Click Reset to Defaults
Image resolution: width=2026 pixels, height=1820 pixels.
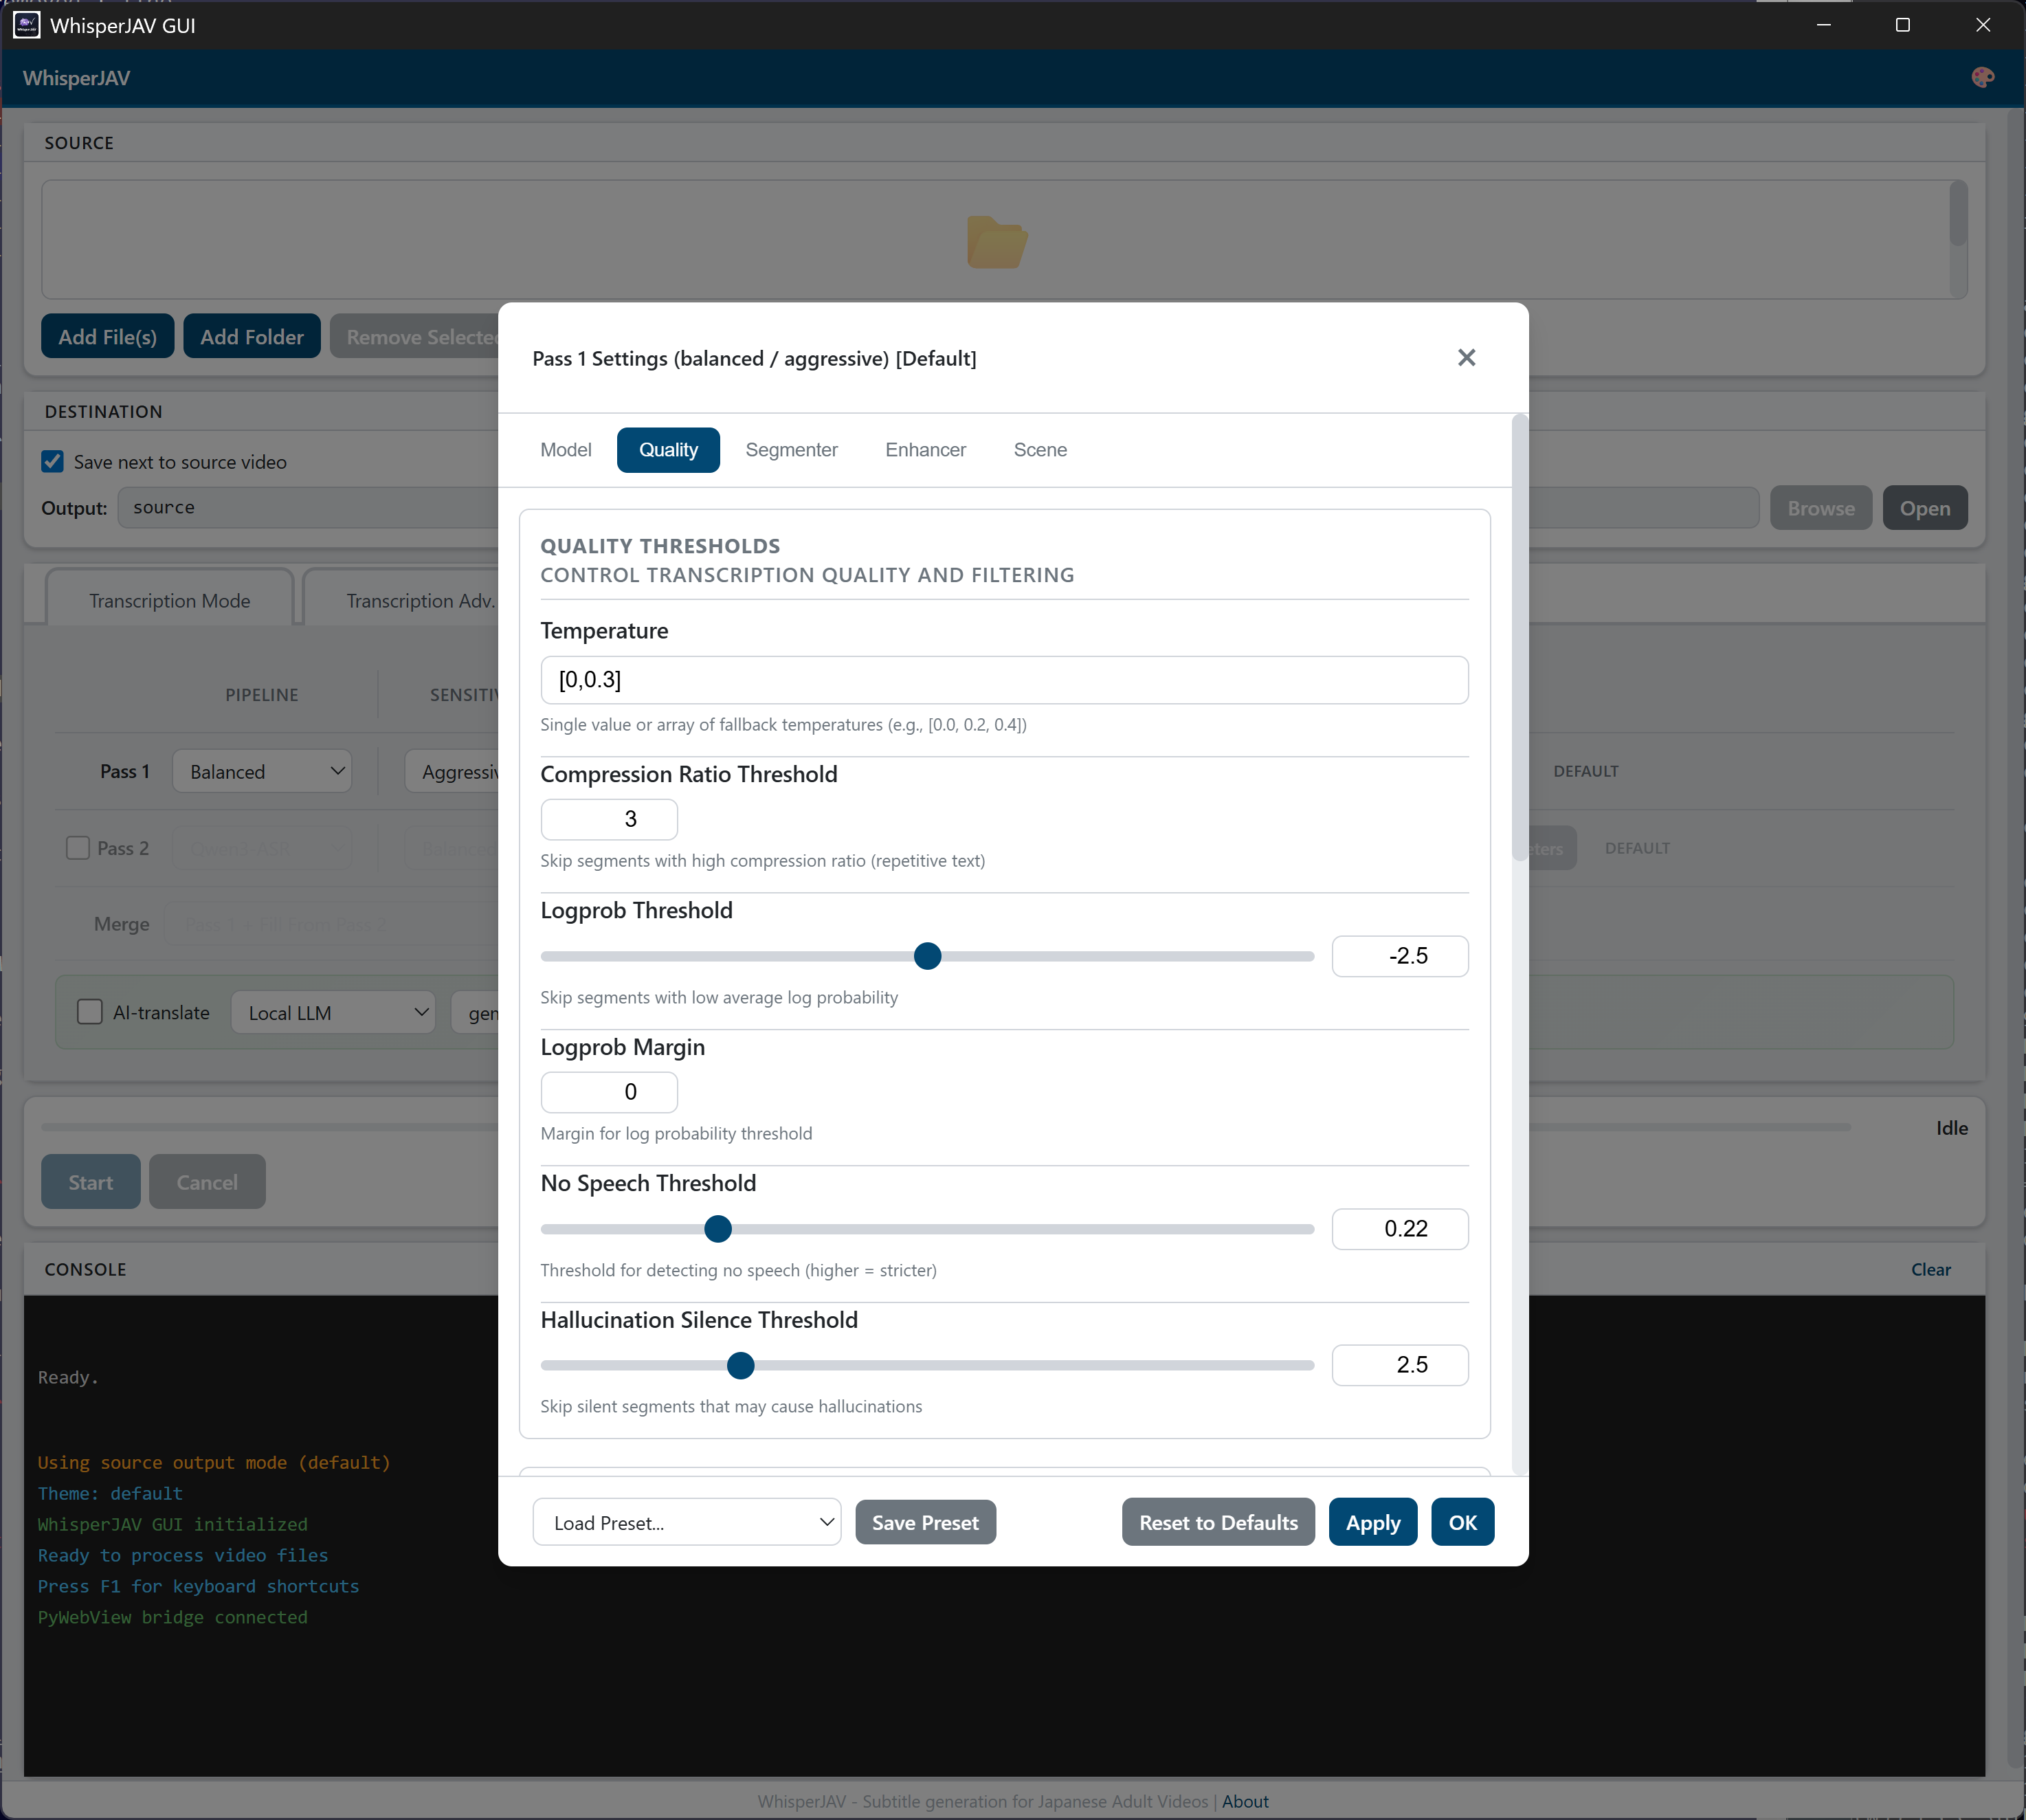[x=1217, y=1522]
